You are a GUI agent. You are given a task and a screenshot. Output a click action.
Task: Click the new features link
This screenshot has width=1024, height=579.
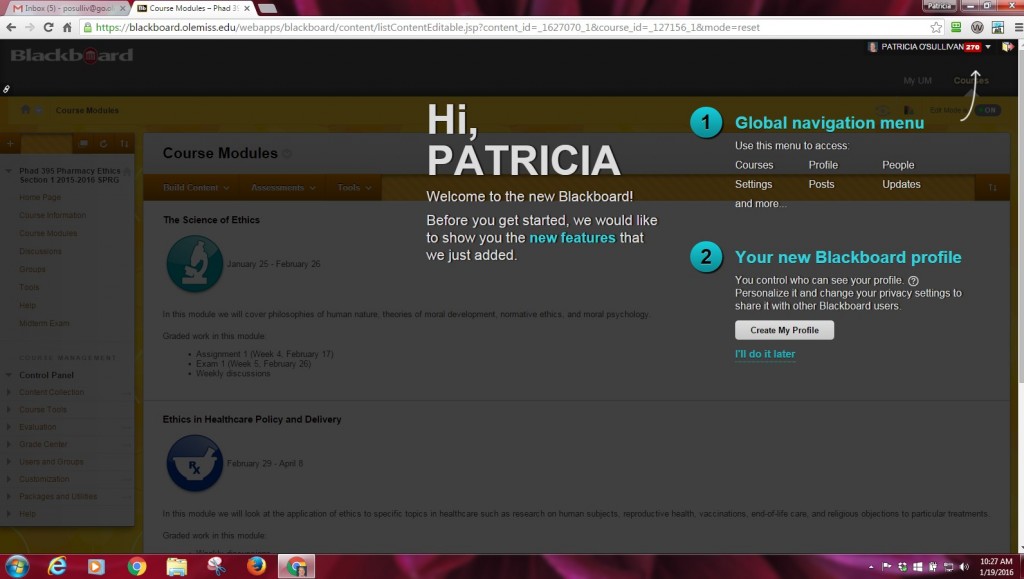[x=572, y=238]
